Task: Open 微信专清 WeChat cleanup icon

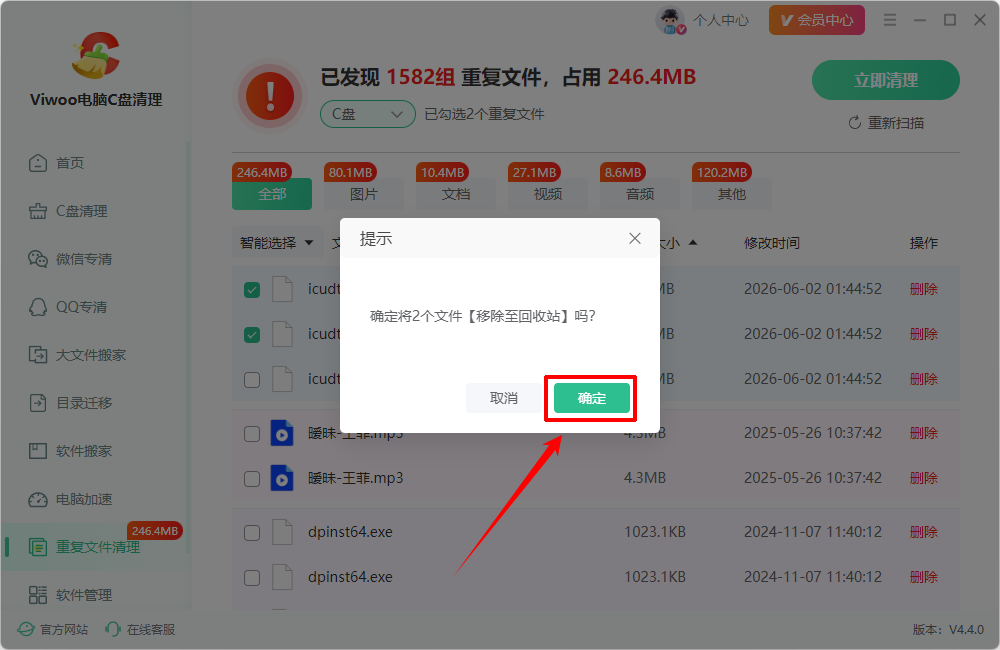Action: tap(38, 259)
